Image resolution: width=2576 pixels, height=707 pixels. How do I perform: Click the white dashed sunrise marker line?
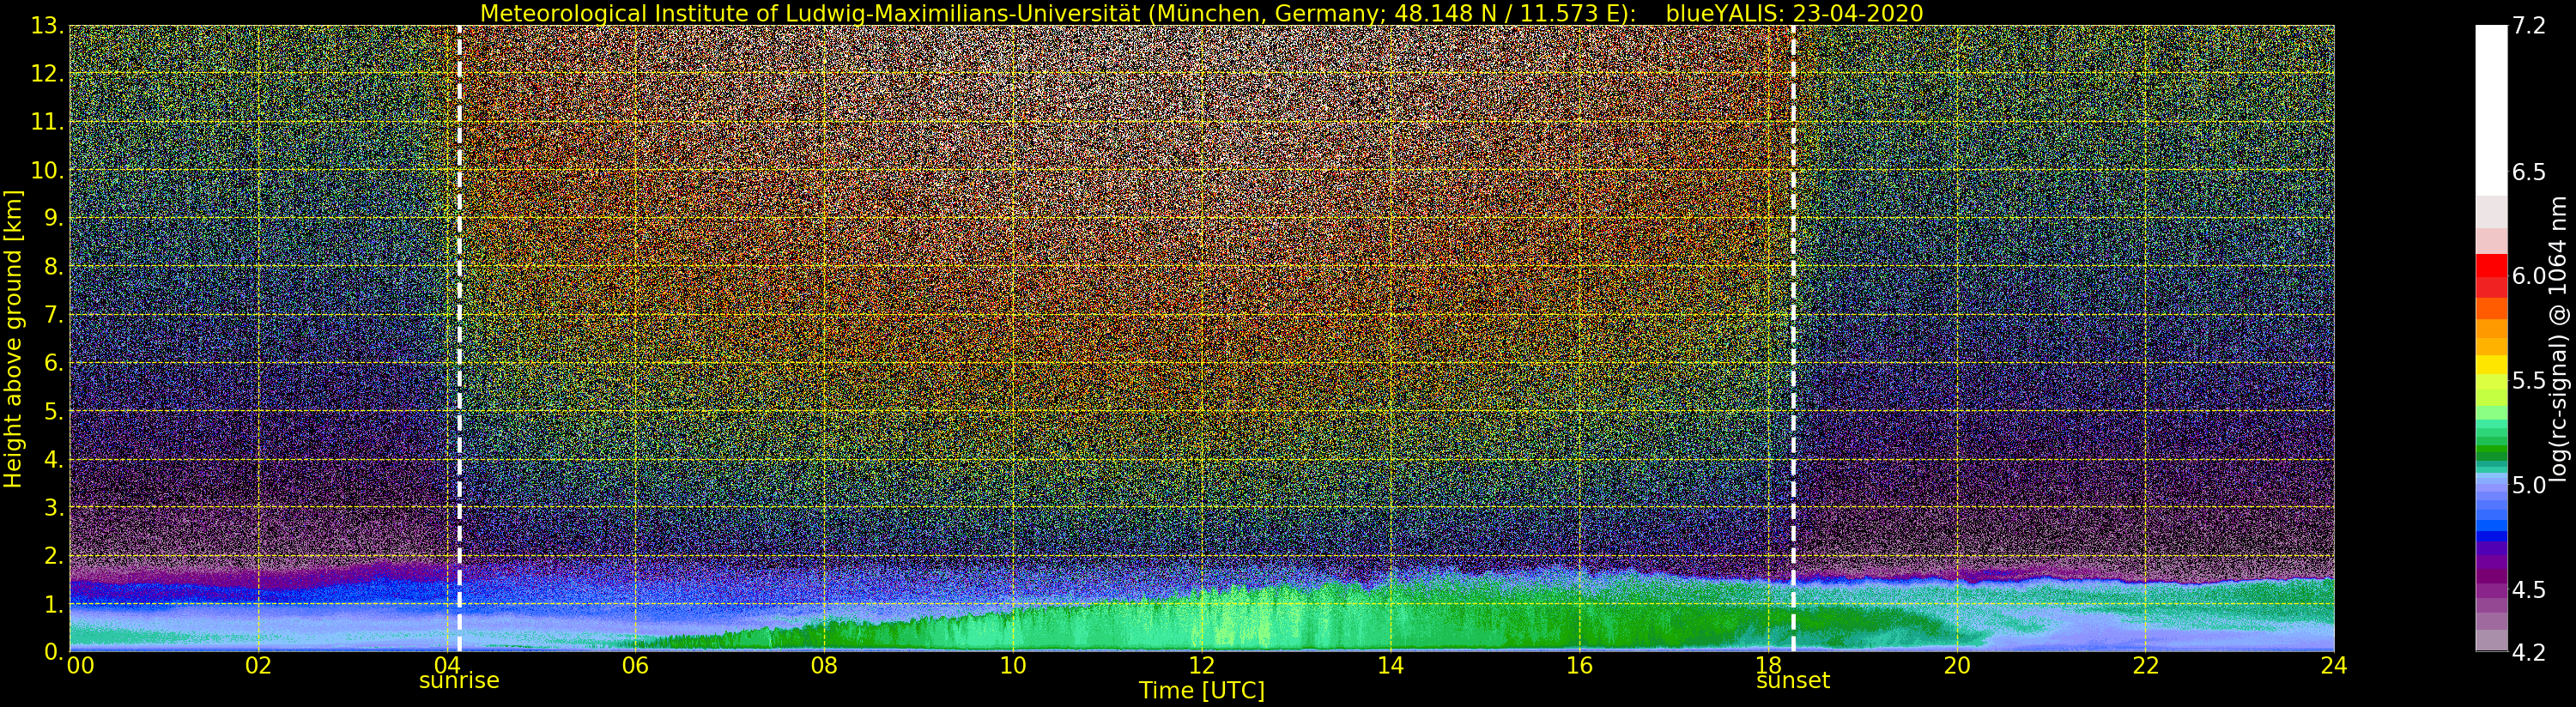coord(459,339)
